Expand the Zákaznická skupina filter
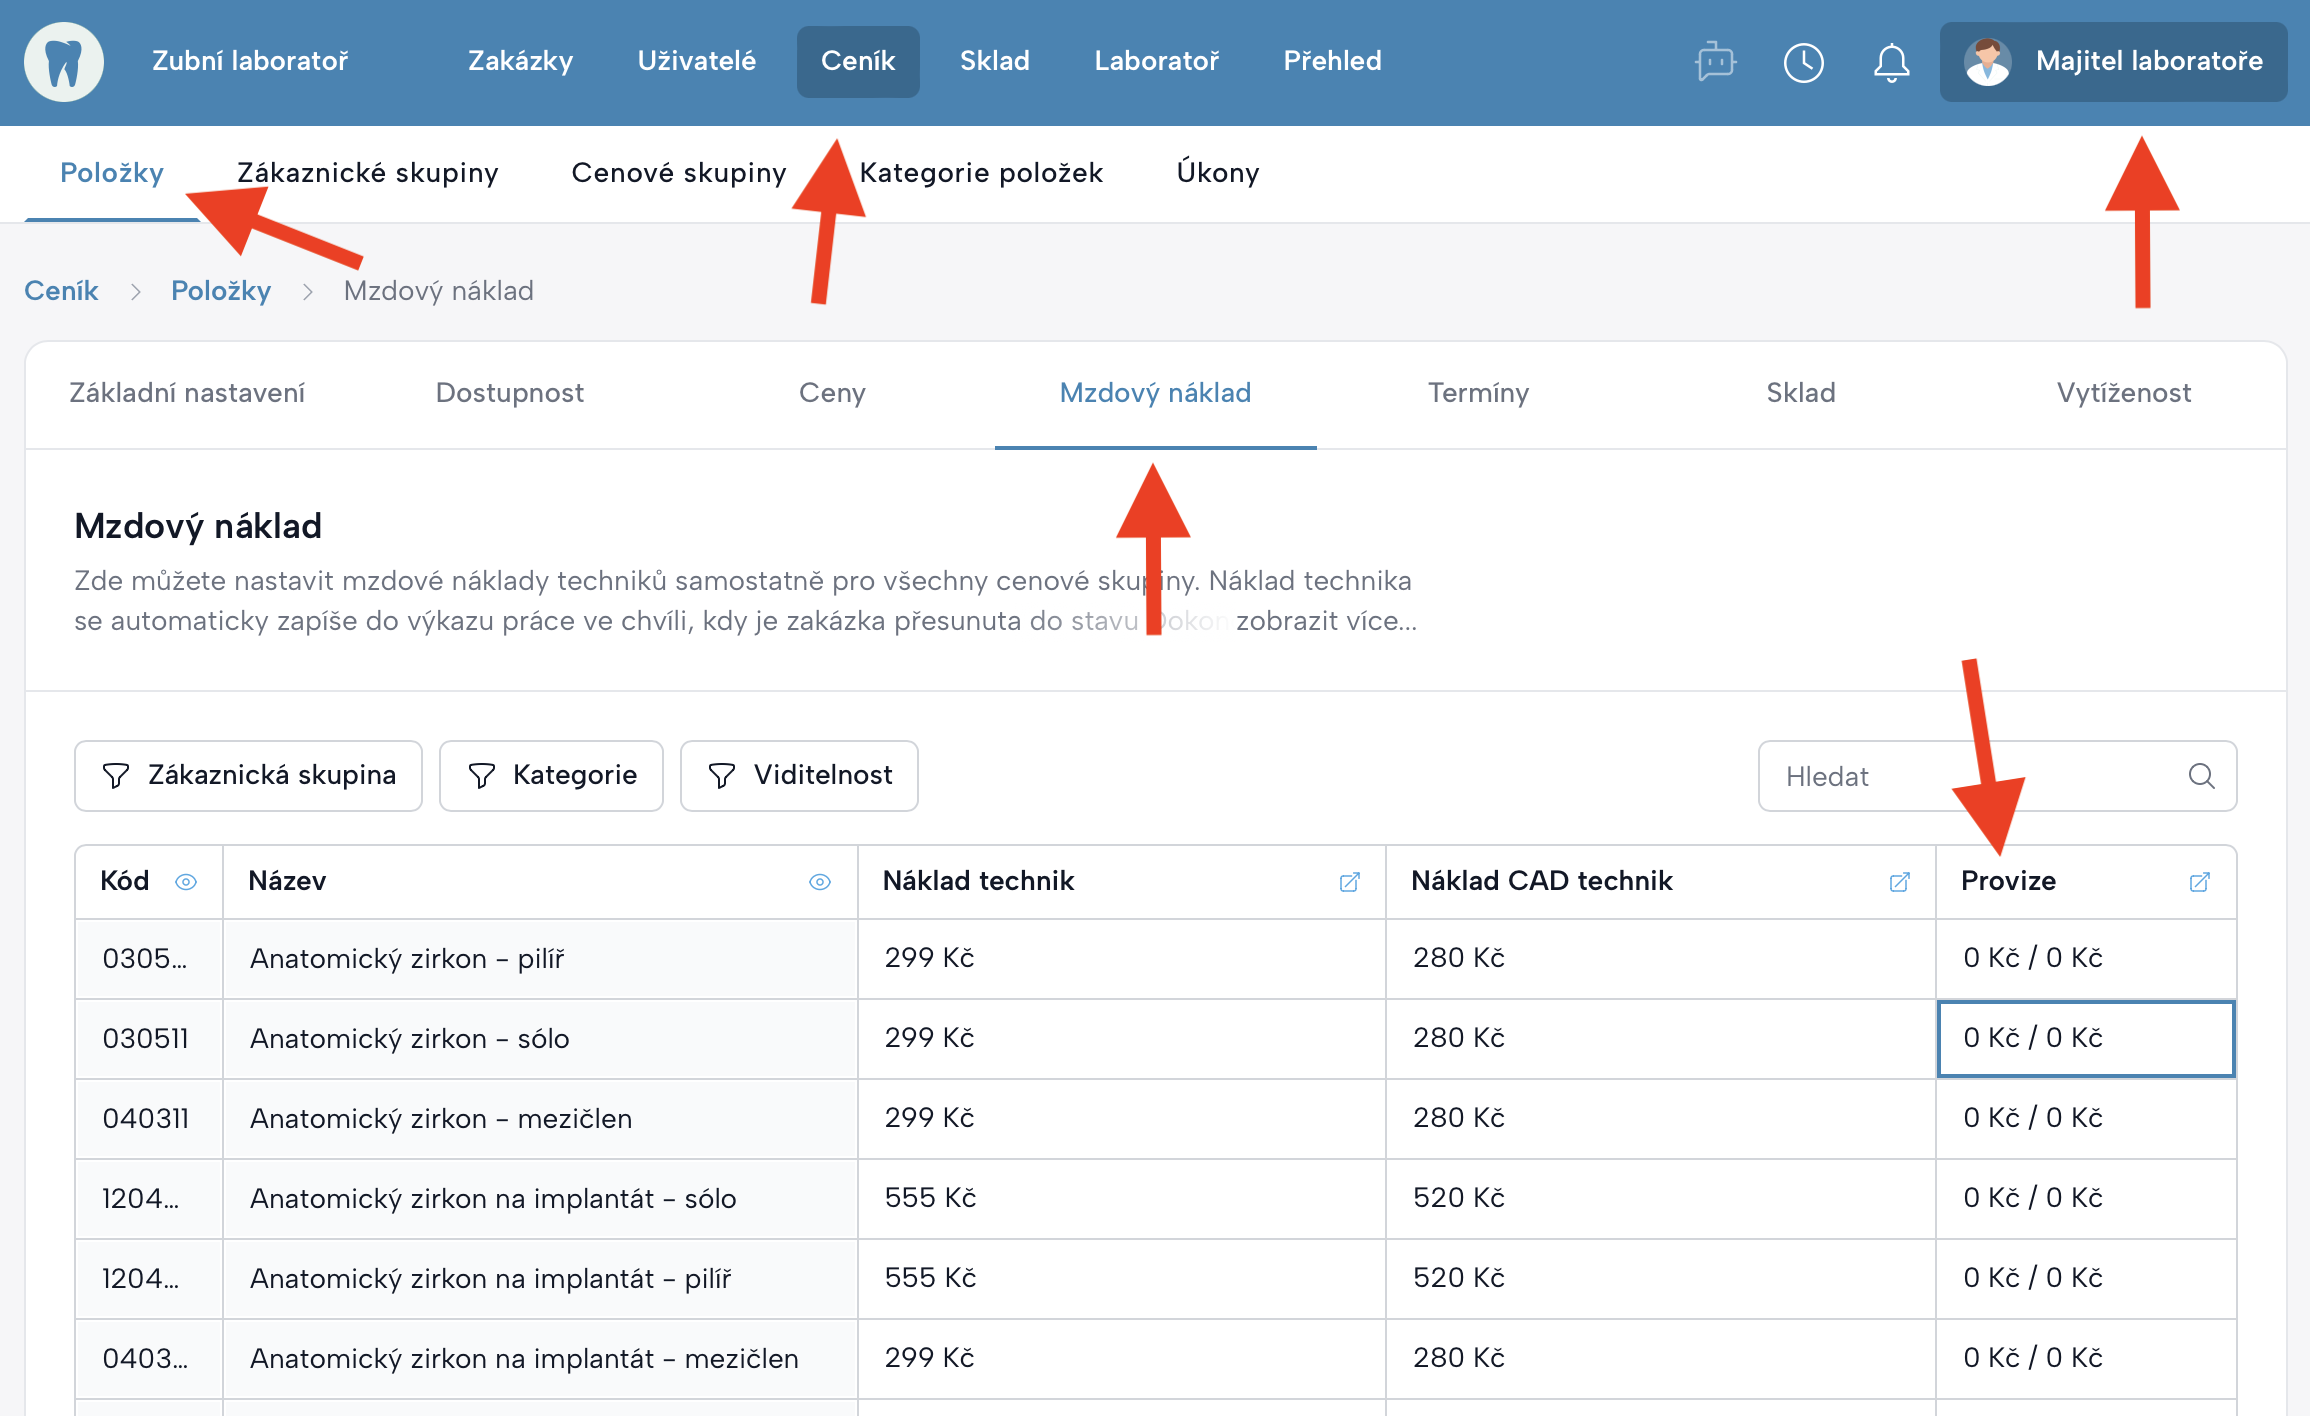2310x1416 pixels. pos(248,776)
